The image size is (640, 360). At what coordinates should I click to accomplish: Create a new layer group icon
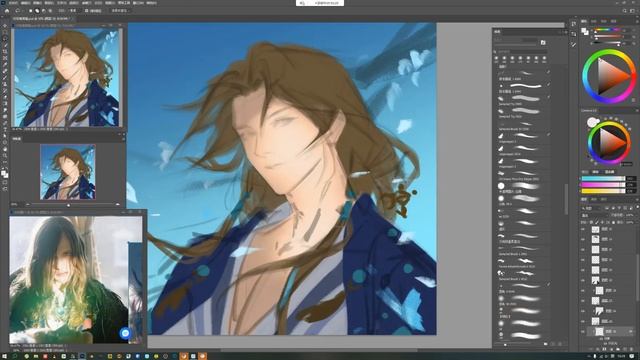click(x=617, y=349)
